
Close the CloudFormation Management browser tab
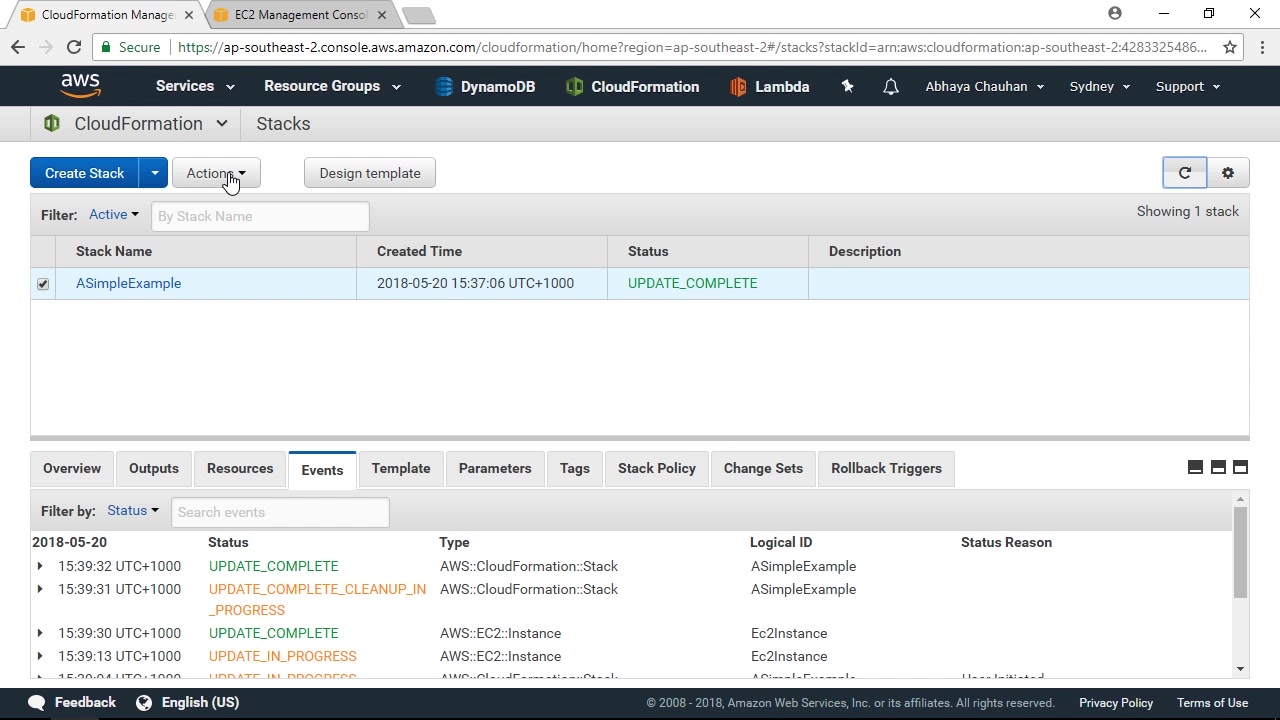coord(191,15)
